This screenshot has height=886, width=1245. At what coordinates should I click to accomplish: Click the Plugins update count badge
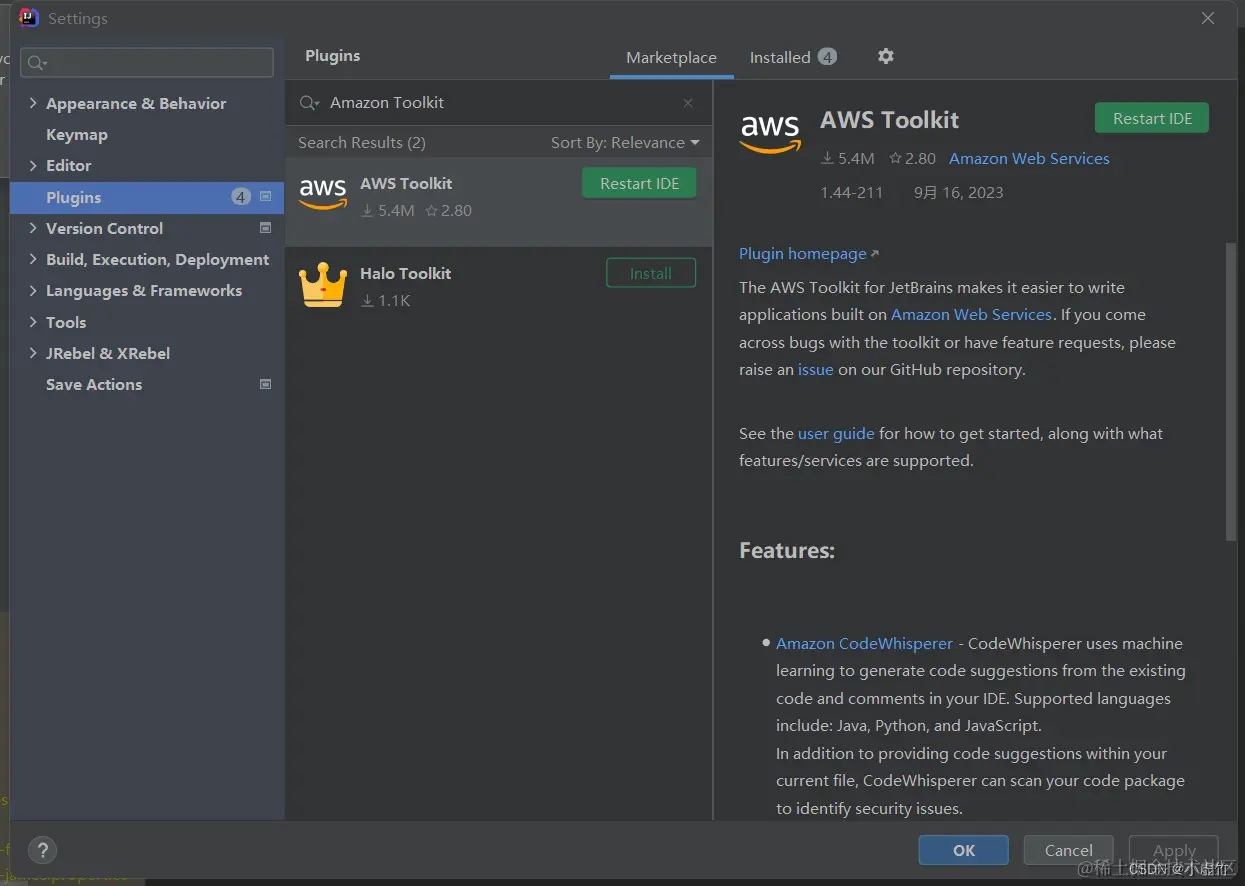241,197
